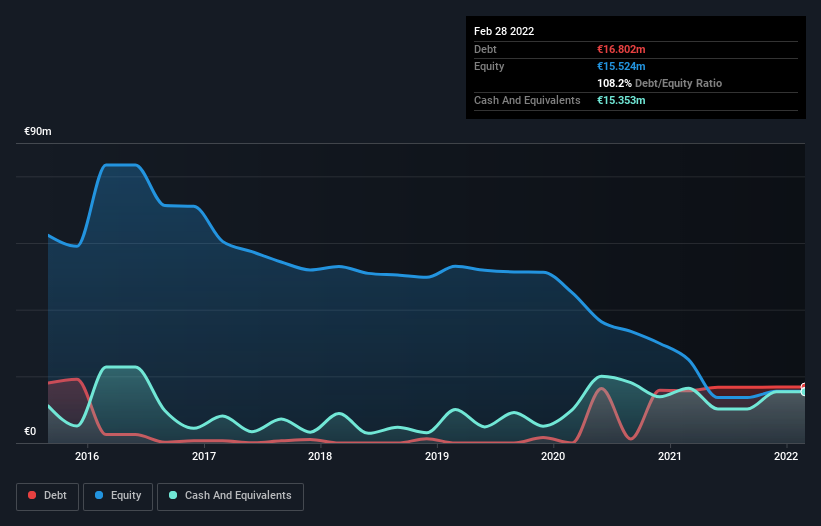
Task: Click the €16.802m Debt value in tooltip
Action: click(621, 49)
